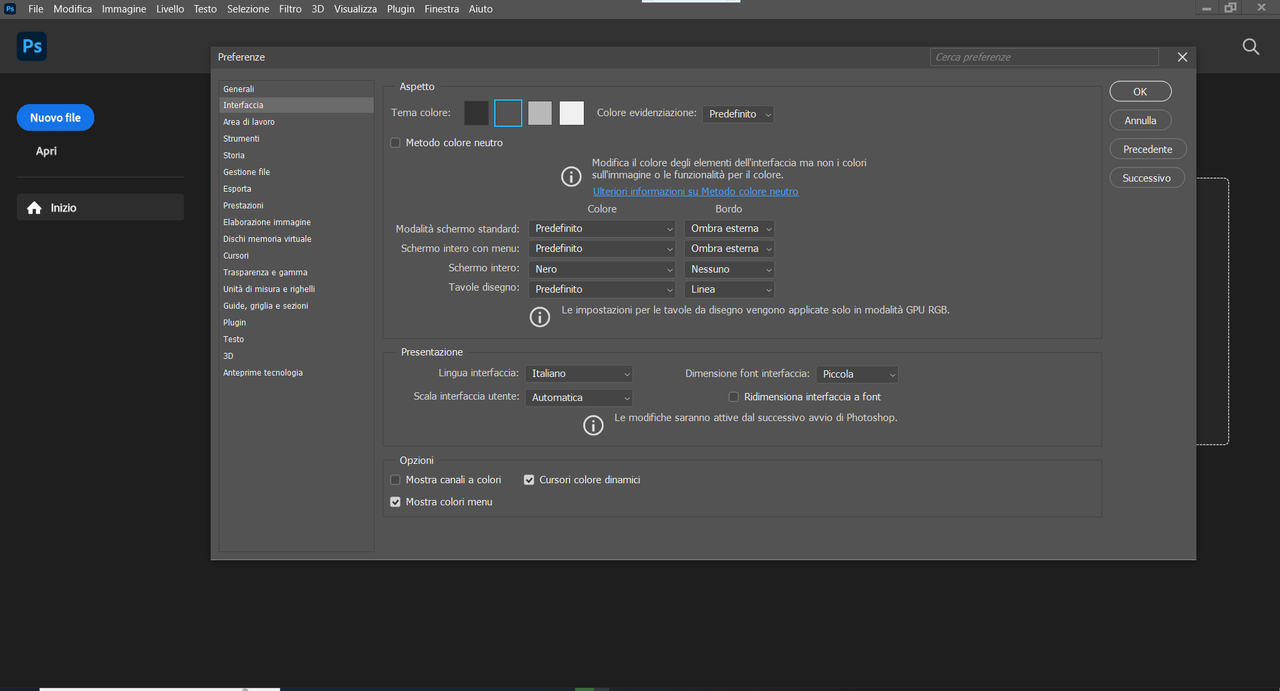The image size is (1280, 691).
Task: Enable Mostra canali a colori
Action: [x=395, y=480]
